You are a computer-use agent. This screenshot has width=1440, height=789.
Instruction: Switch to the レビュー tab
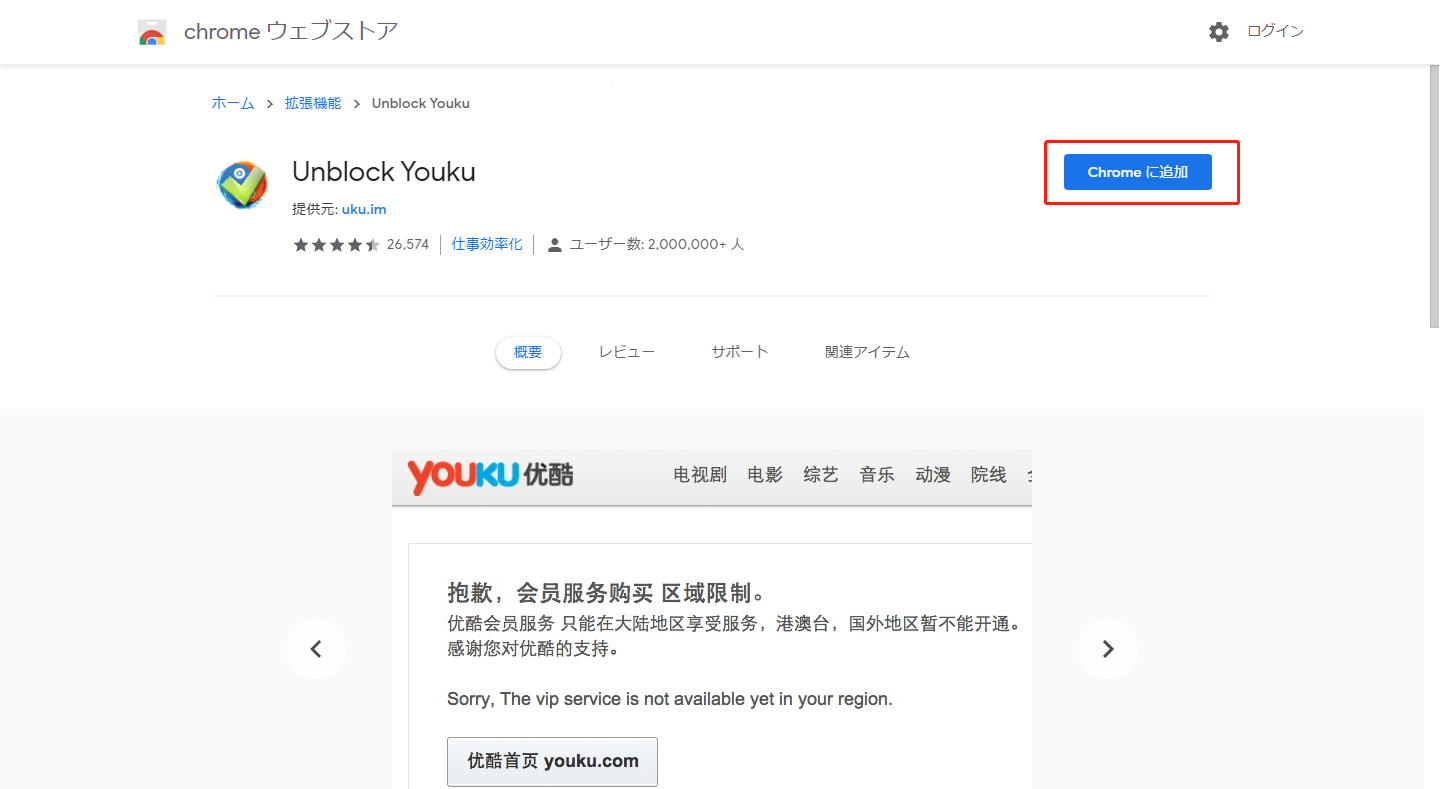(x=627, y=352)
